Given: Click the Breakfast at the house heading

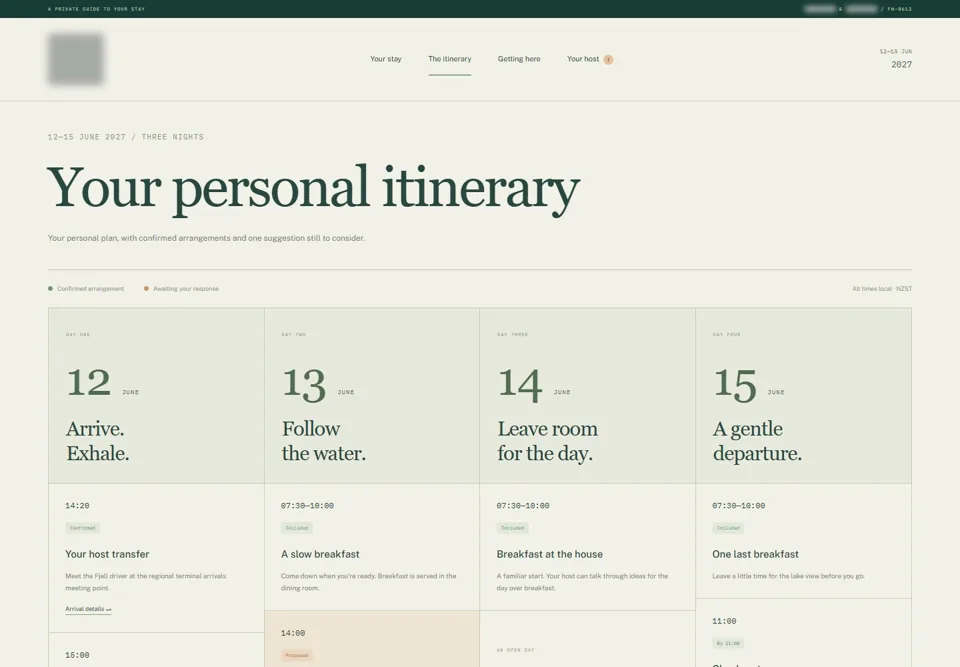Looking at the screenshot, I should (x=550, y=554).
